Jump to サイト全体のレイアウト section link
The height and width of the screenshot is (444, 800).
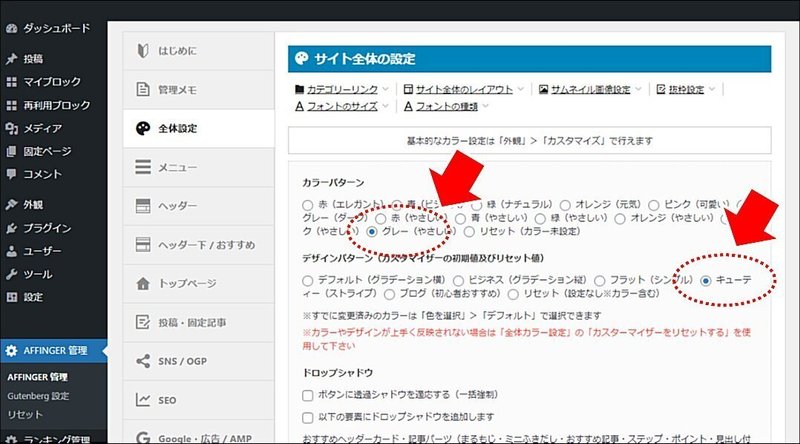[464, 89]
